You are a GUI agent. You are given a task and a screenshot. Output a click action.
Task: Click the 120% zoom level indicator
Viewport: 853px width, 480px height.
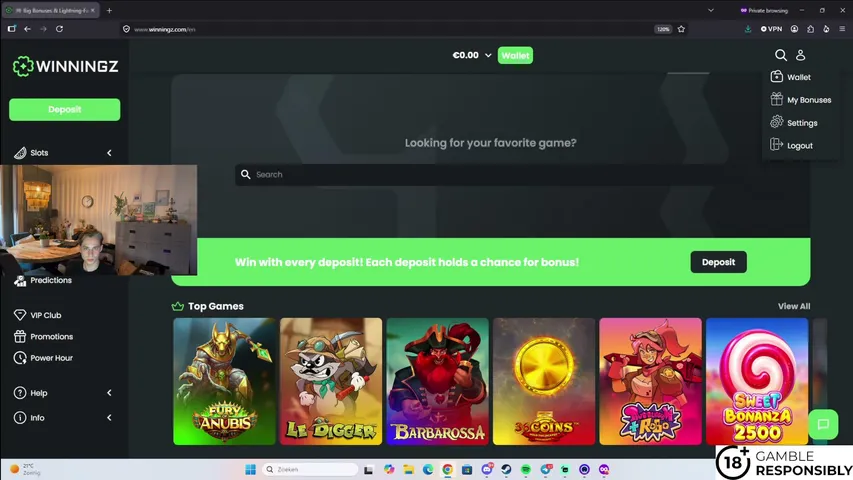(663, 29)
